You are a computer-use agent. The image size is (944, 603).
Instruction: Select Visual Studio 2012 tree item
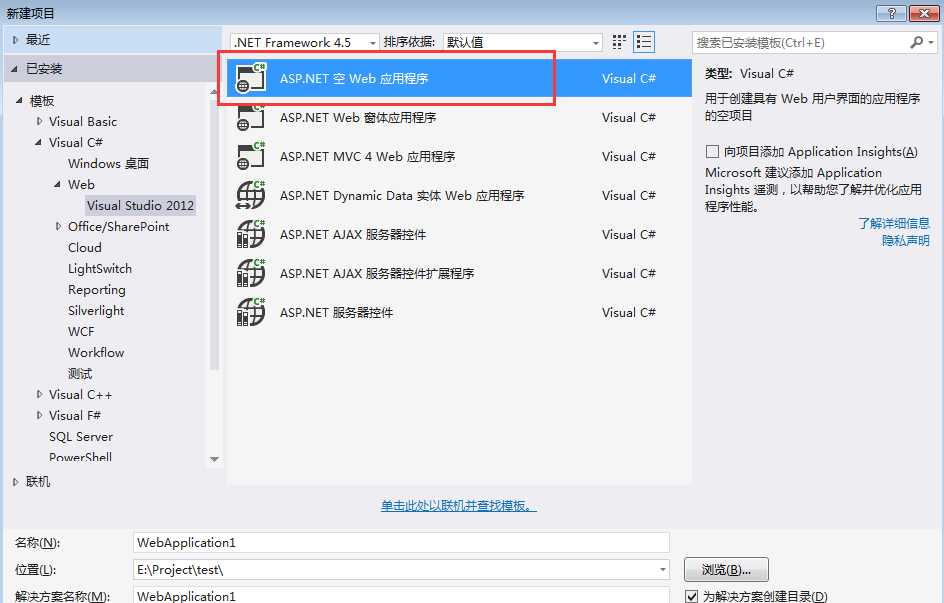pos(140,206)
